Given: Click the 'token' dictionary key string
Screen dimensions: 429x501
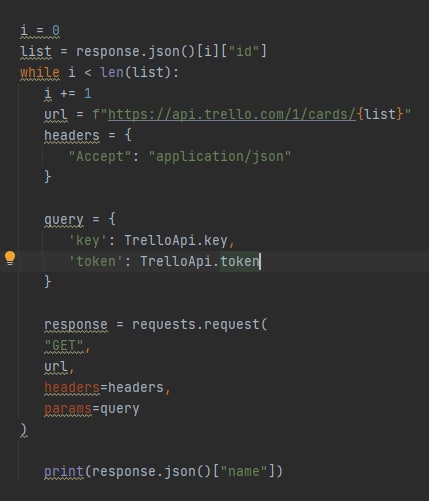Looking at the screenshot, I should 96,261.
